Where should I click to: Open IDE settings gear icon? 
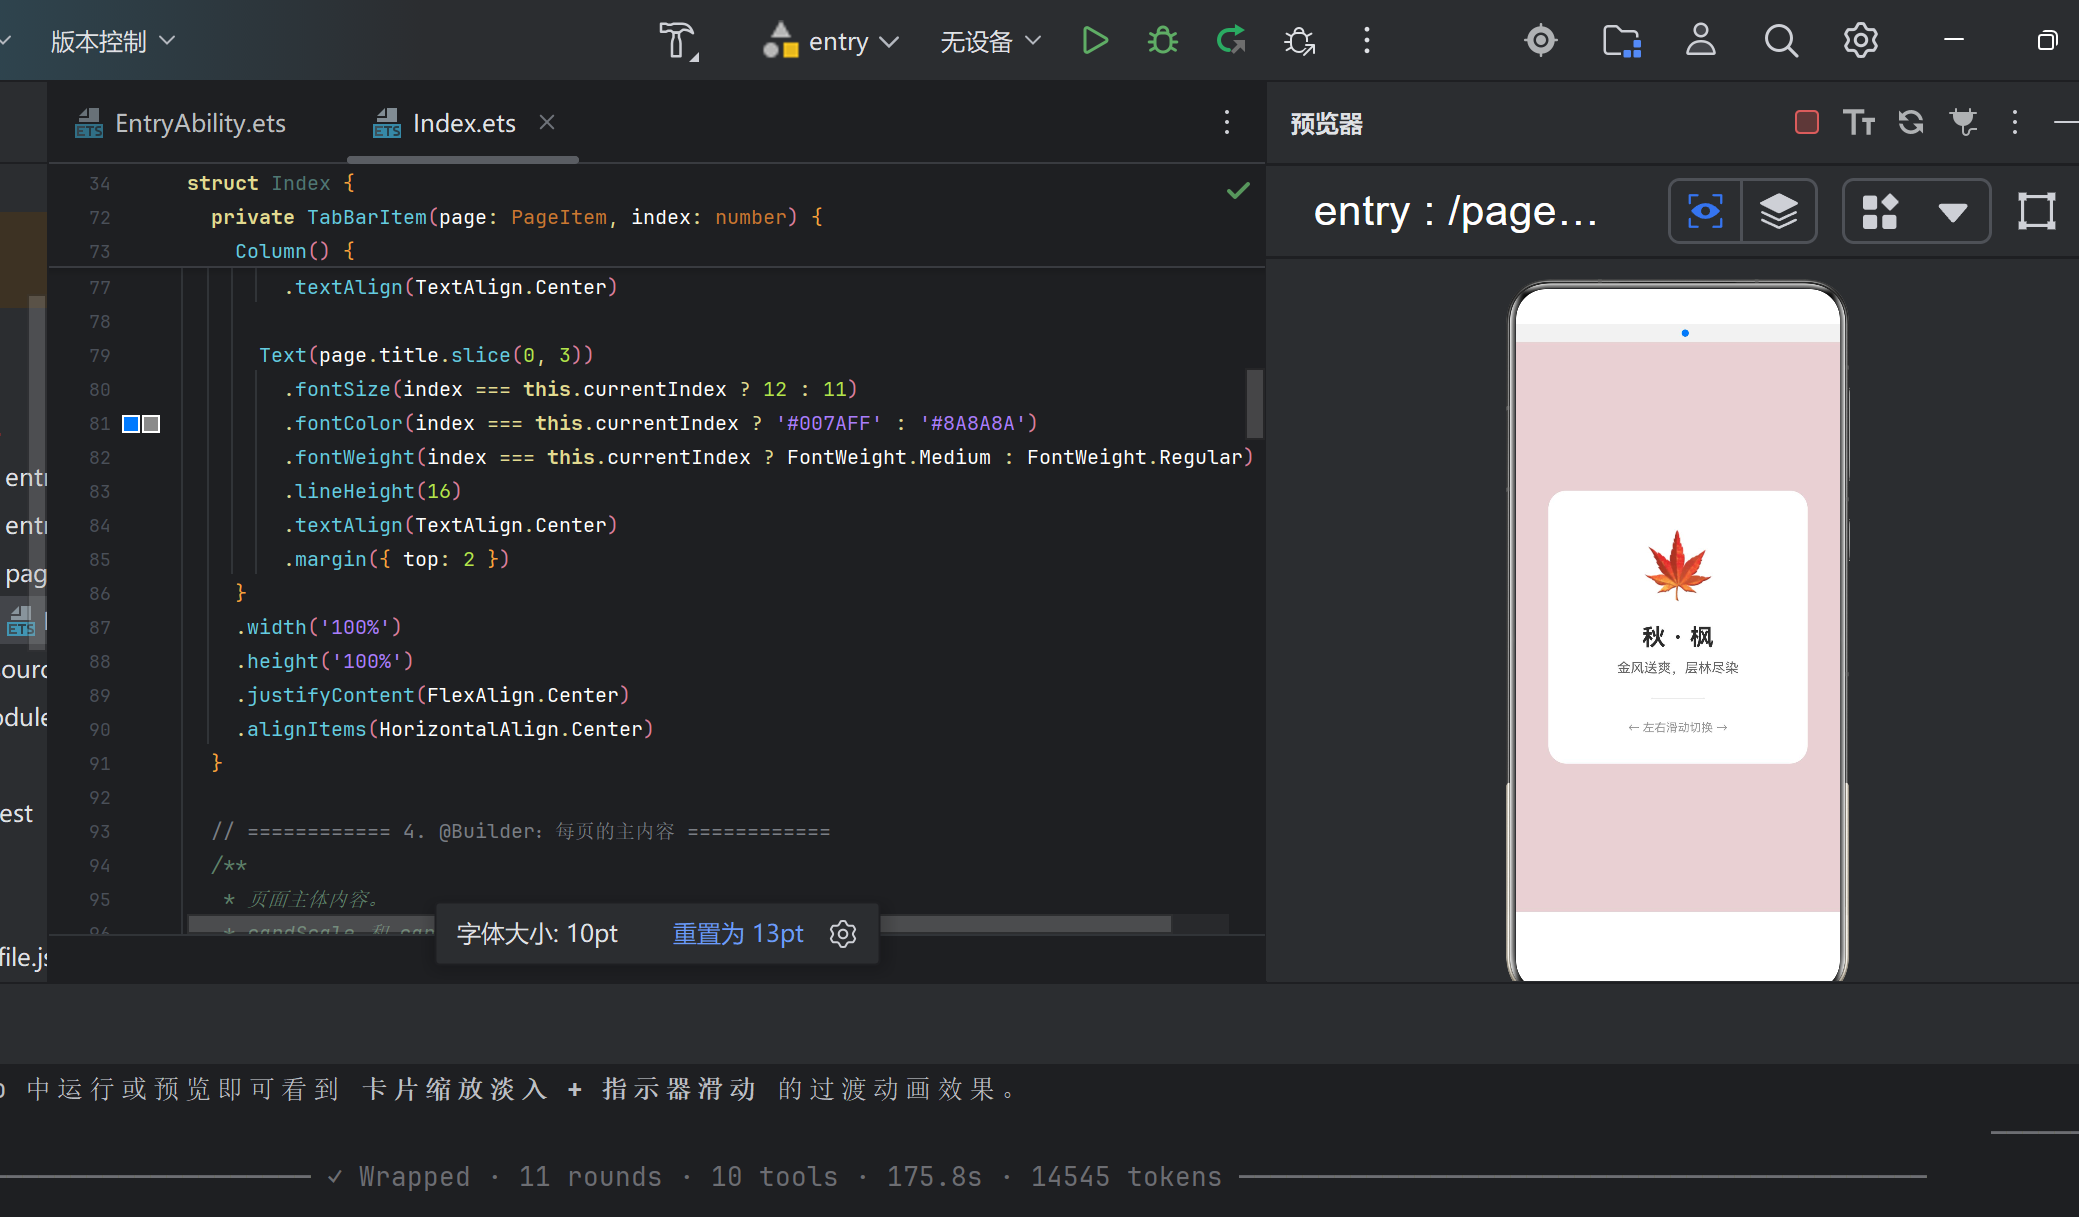click(1861, 41)
